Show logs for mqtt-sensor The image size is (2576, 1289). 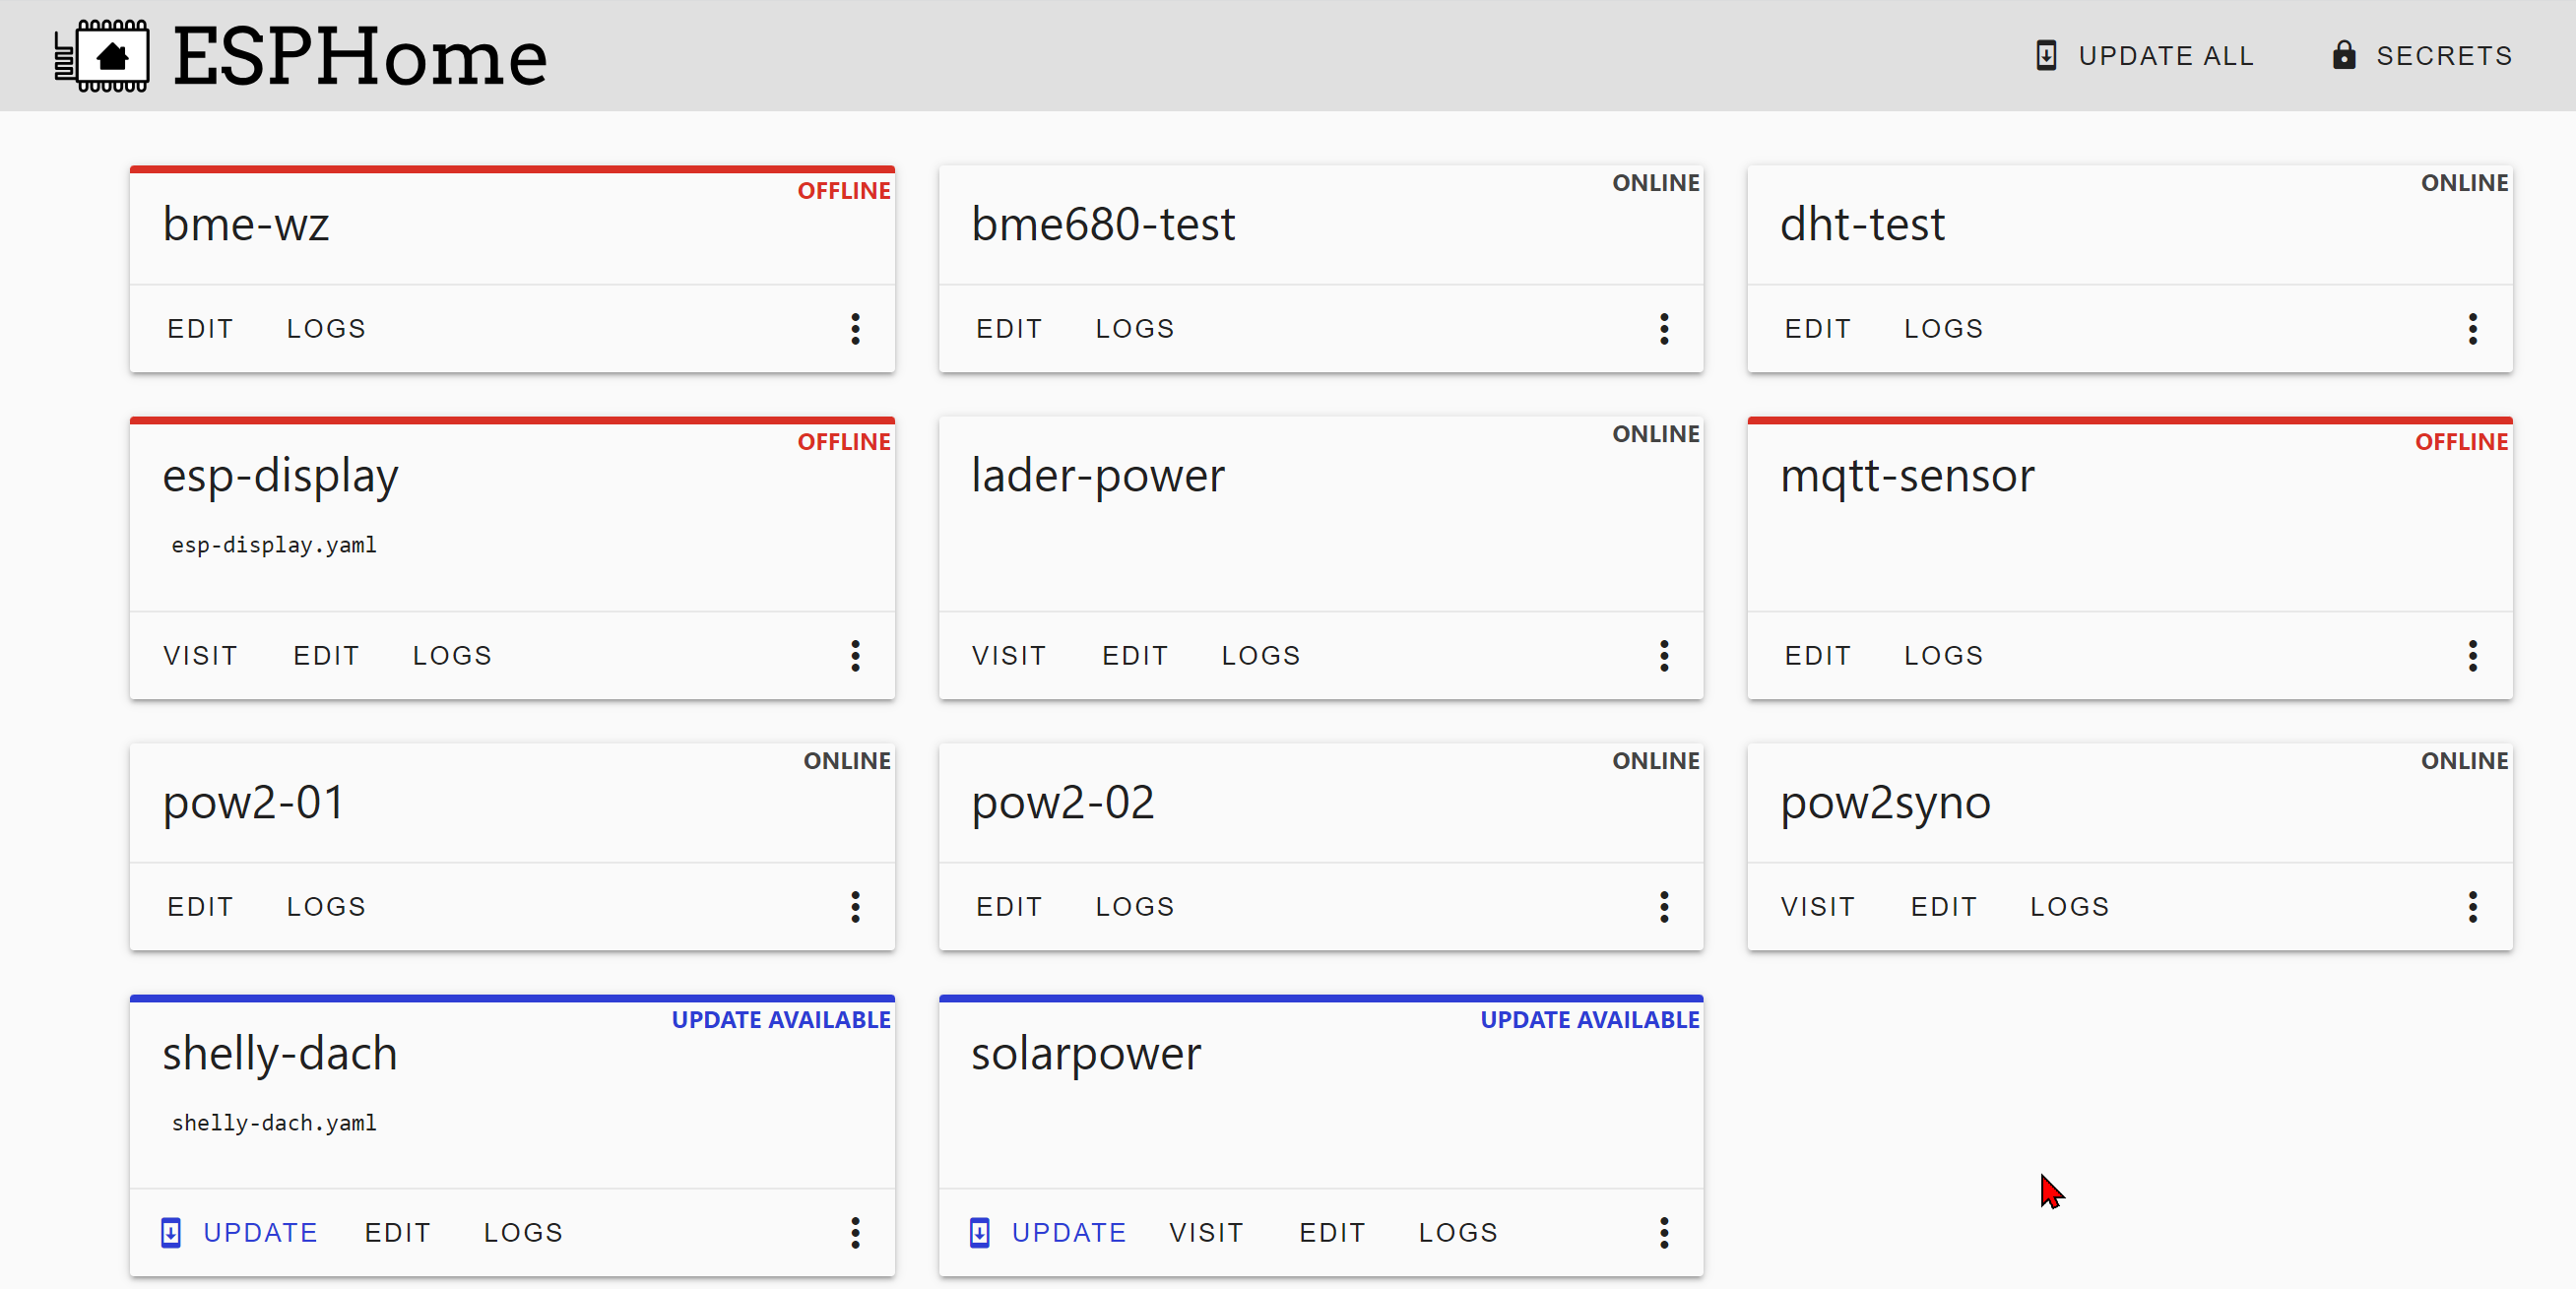[x=1943, y=656]
